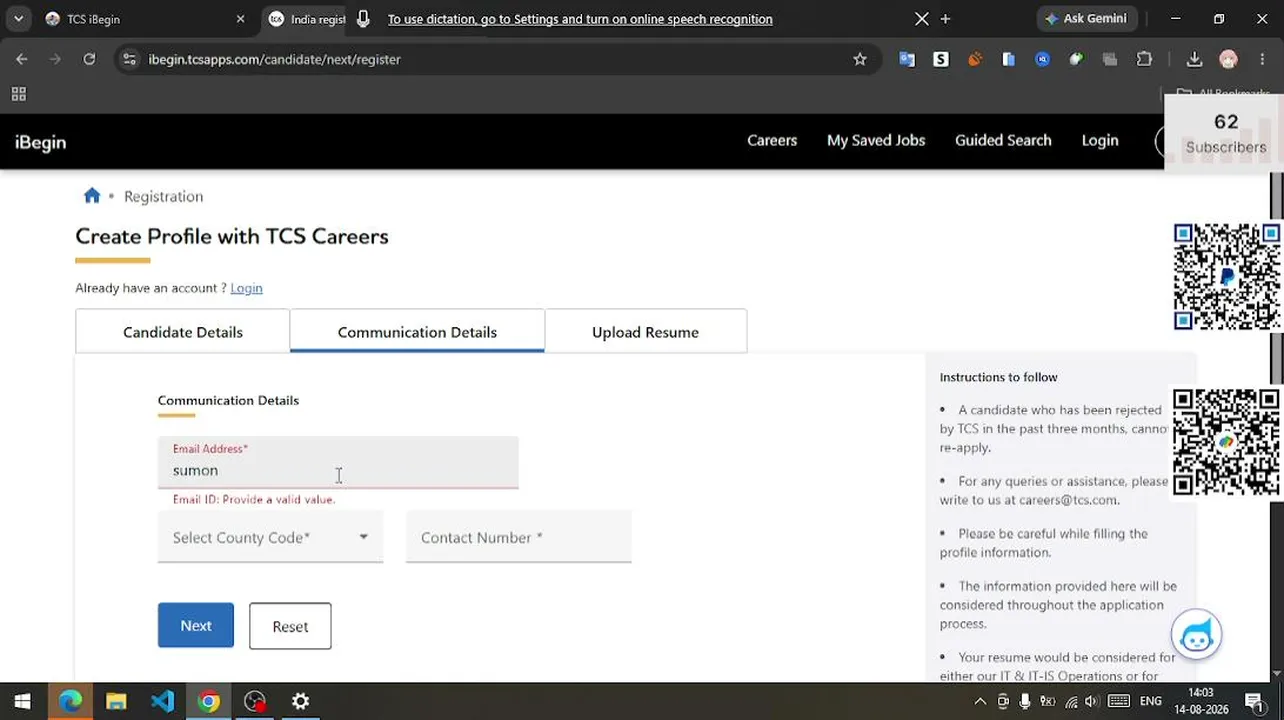Switch to the Candidate Details tab
The width and height of the screenshot is (1284, 720).
[x=183, y=332]
